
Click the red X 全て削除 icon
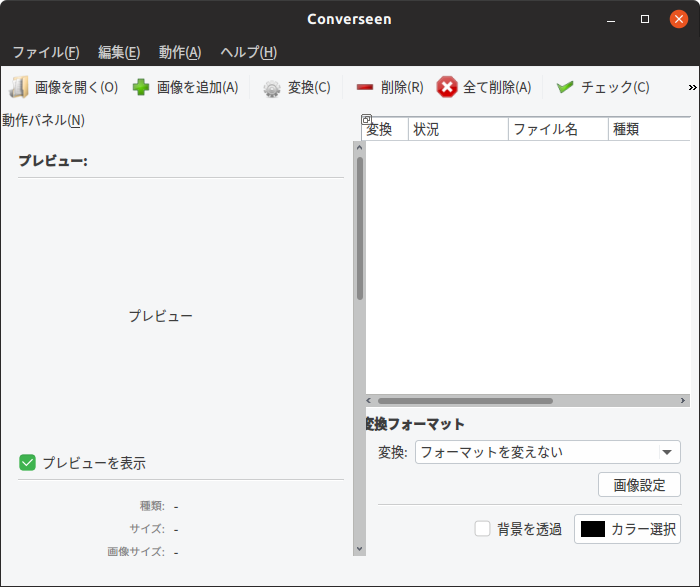(x=447, y=87)
